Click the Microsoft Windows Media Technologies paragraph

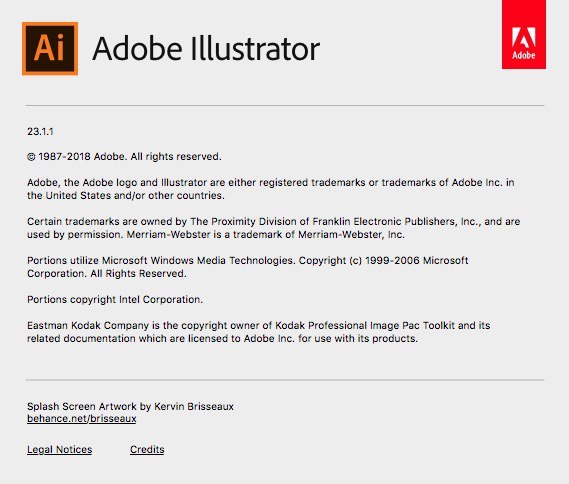(247, 267)
